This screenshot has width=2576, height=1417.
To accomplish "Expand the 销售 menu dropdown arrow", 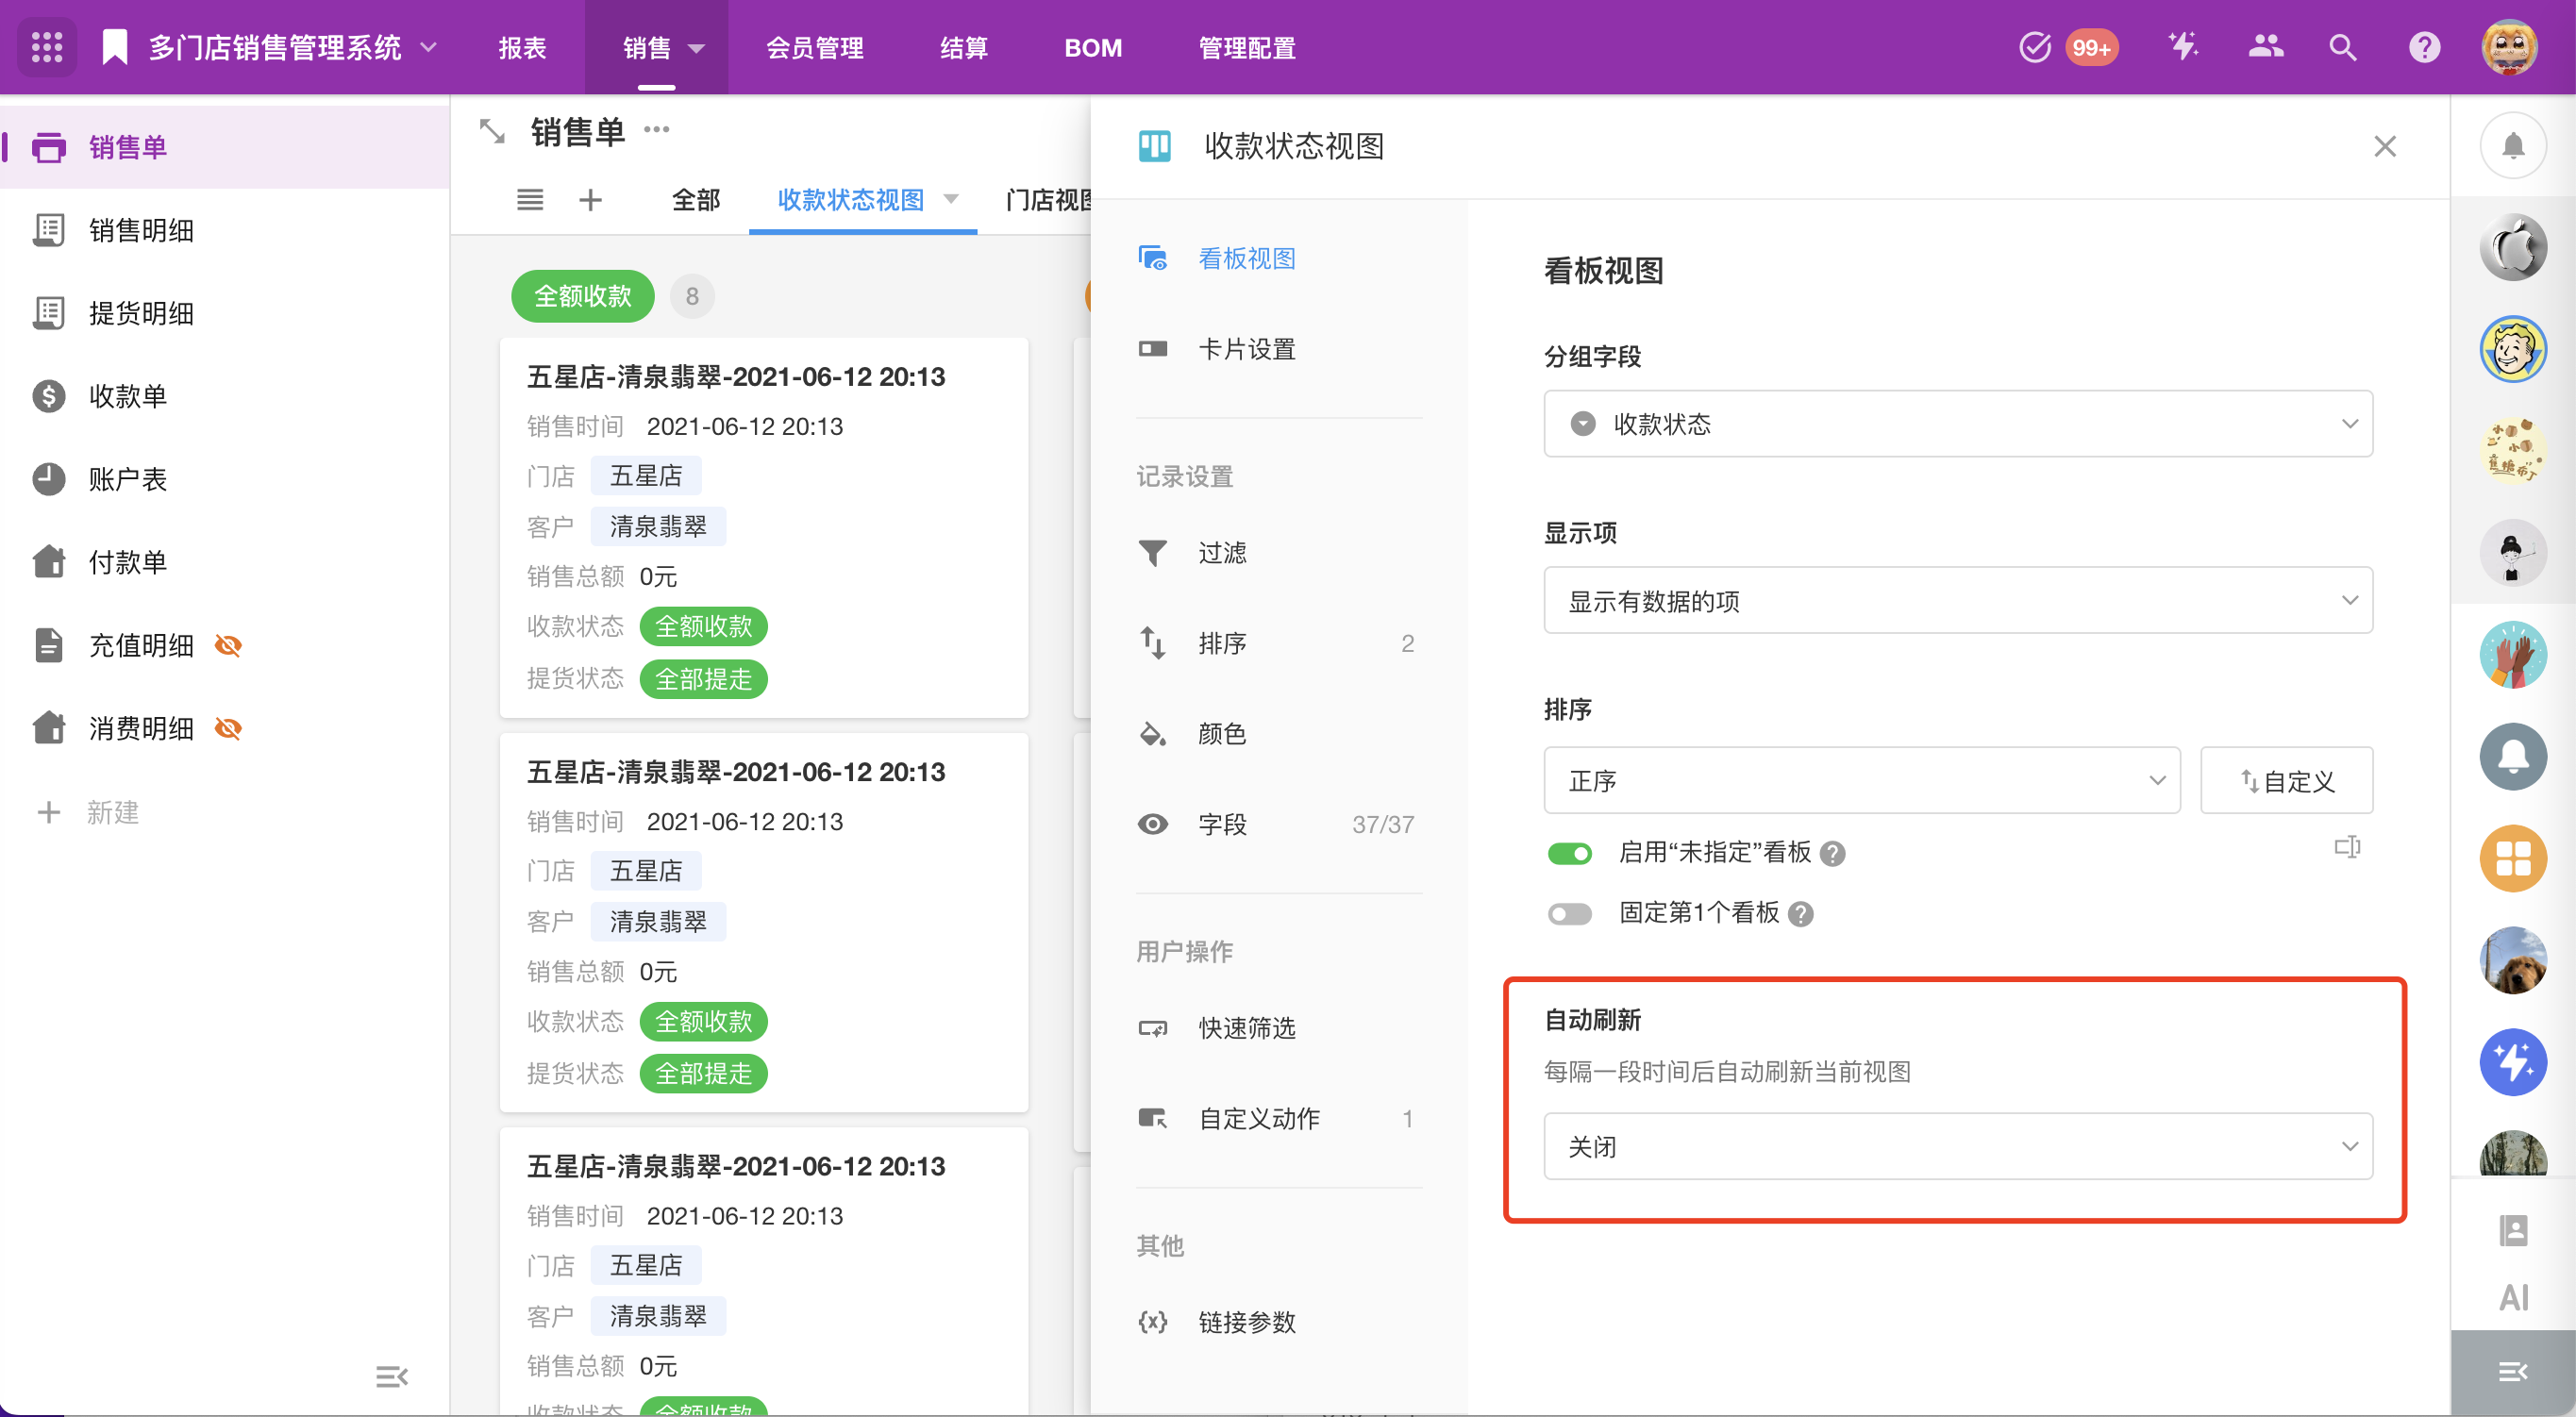I will (696, 48).
